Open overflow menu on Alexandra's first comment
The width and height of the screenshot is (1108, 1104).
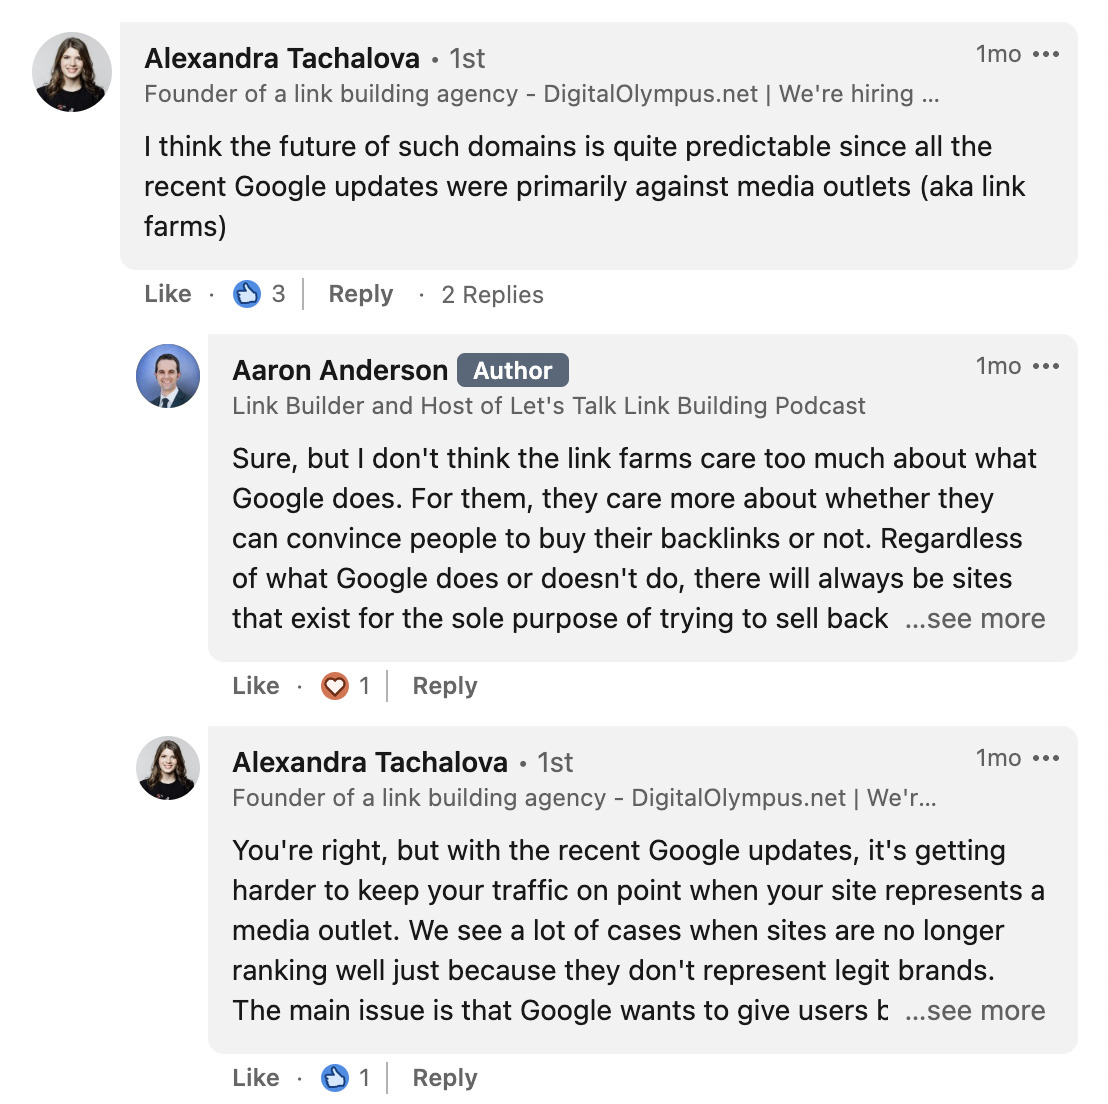1044,54
